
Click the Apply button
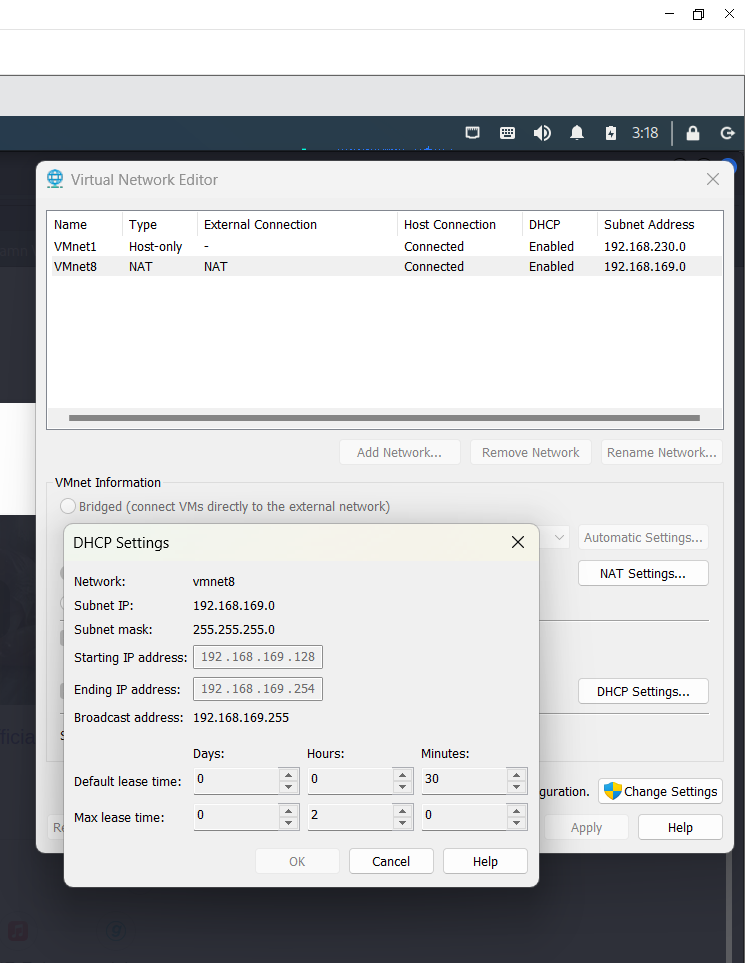[x=587, y=827]
